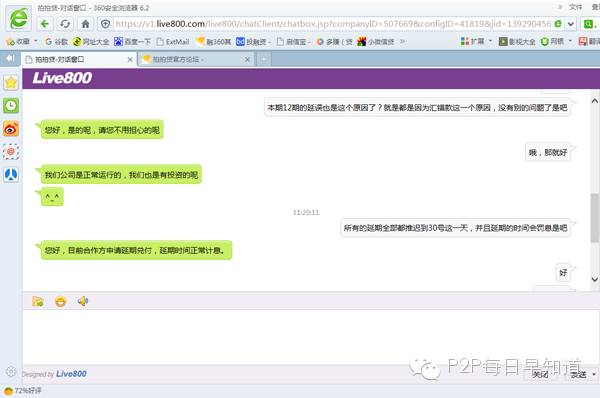Click the agent message containing ^_^
The image size is (600, 398).
52,197
